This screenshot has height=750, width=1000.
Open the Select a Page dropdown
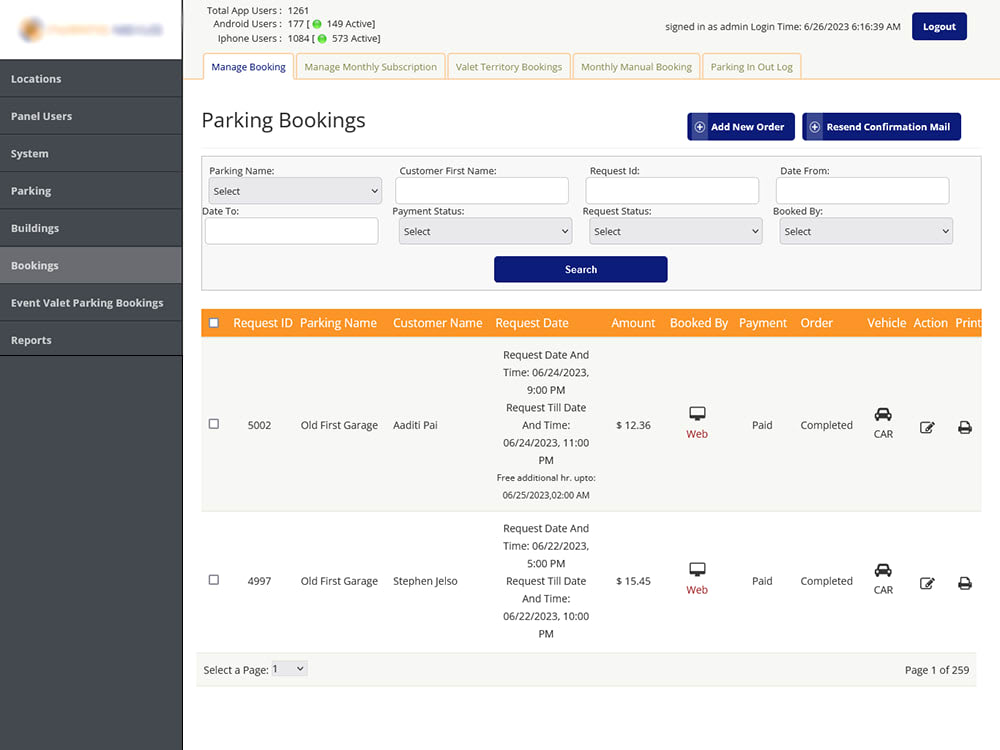click(x=289, y=668)
